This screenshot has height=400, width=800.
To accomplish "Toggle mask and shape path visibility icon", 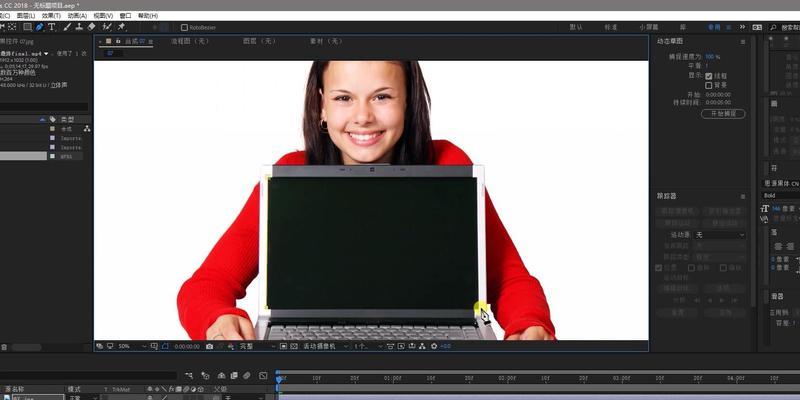I will 165,346.
